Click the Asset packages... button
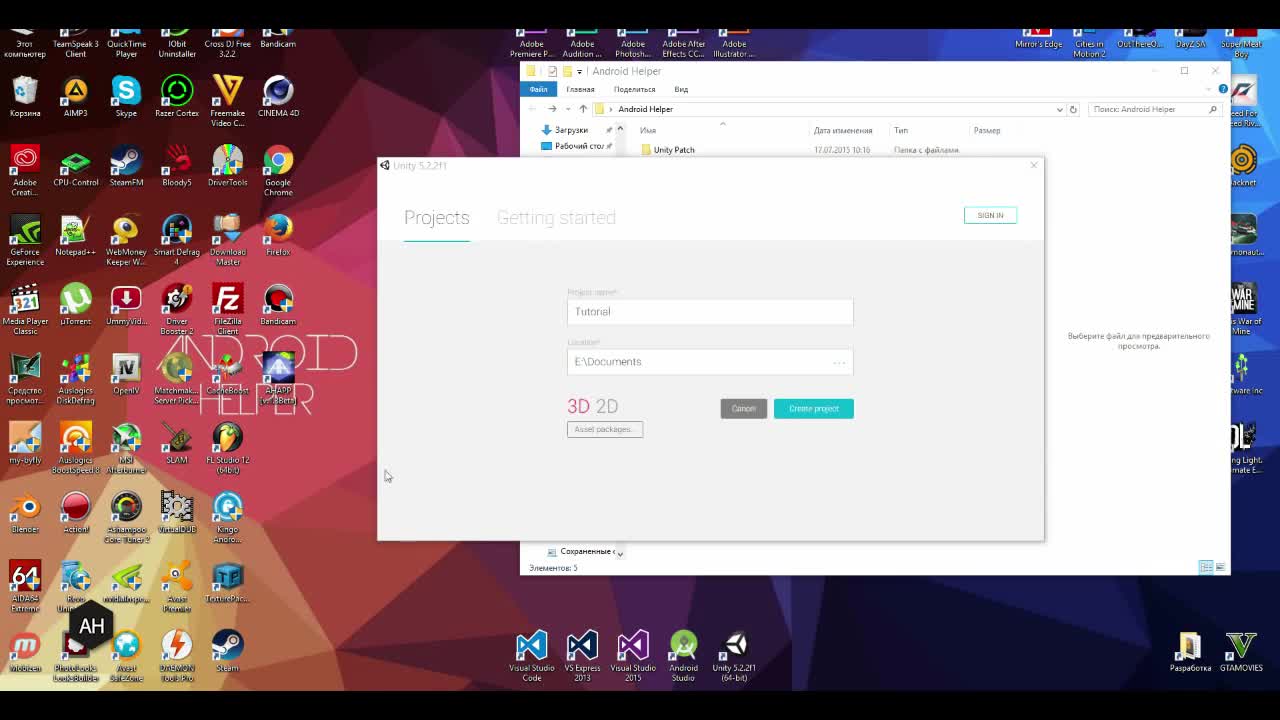 pyautogui.click(x=605, y=429)
